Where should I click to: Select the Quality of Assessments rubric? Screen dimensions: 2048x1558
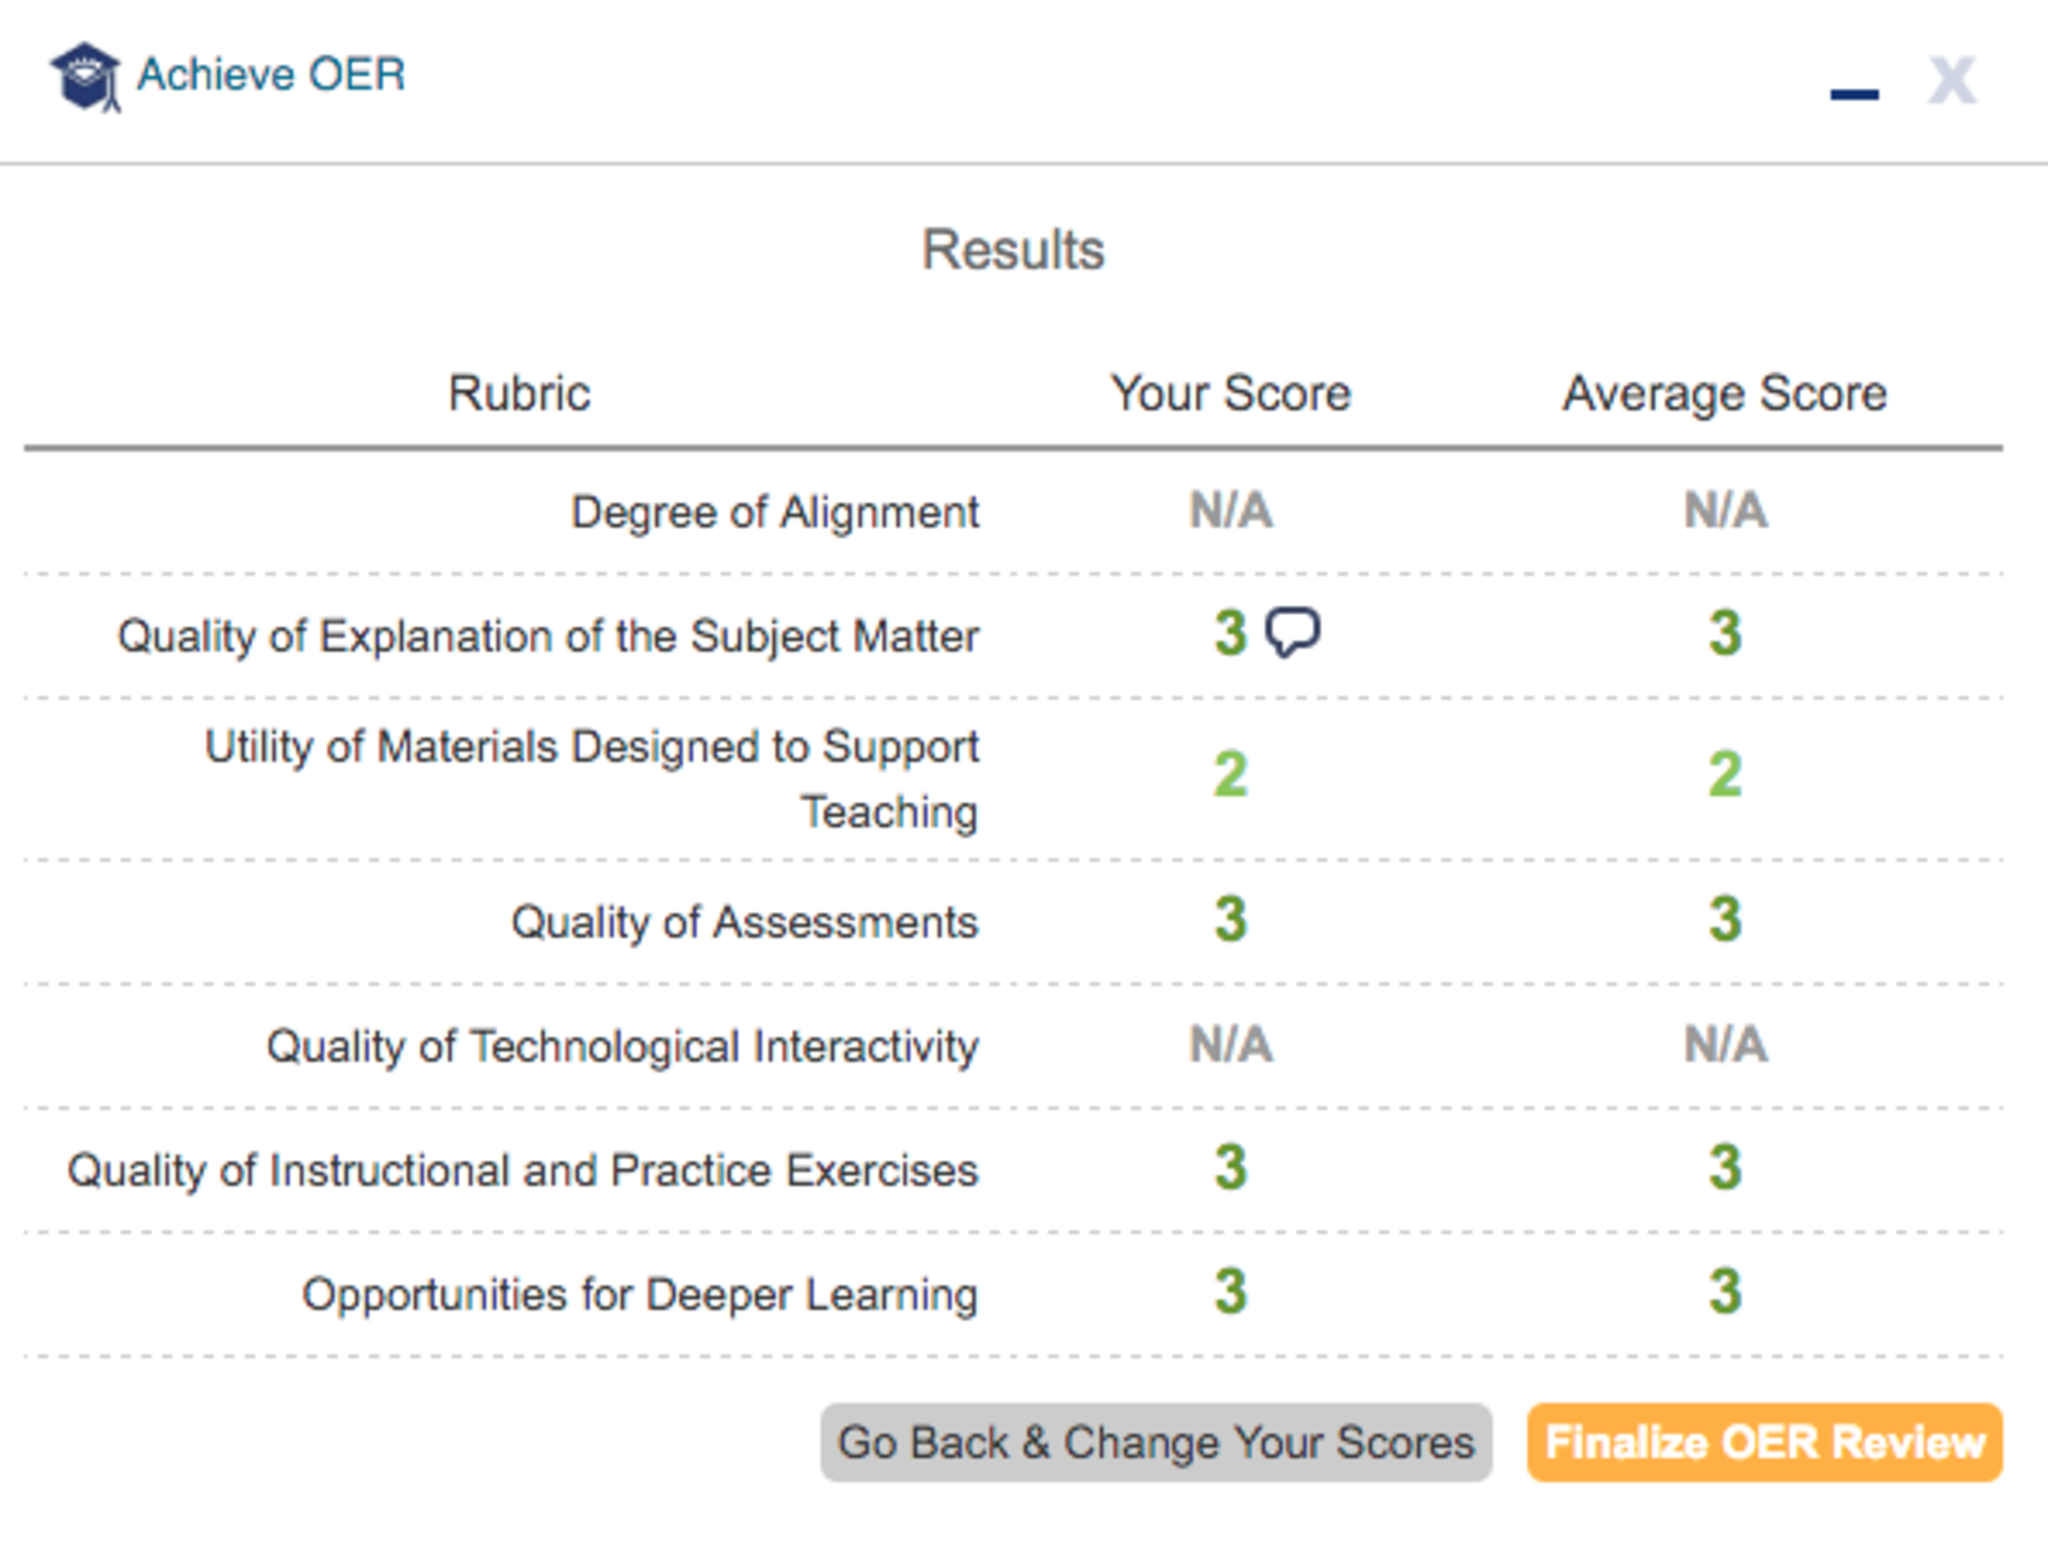[744, 921]
